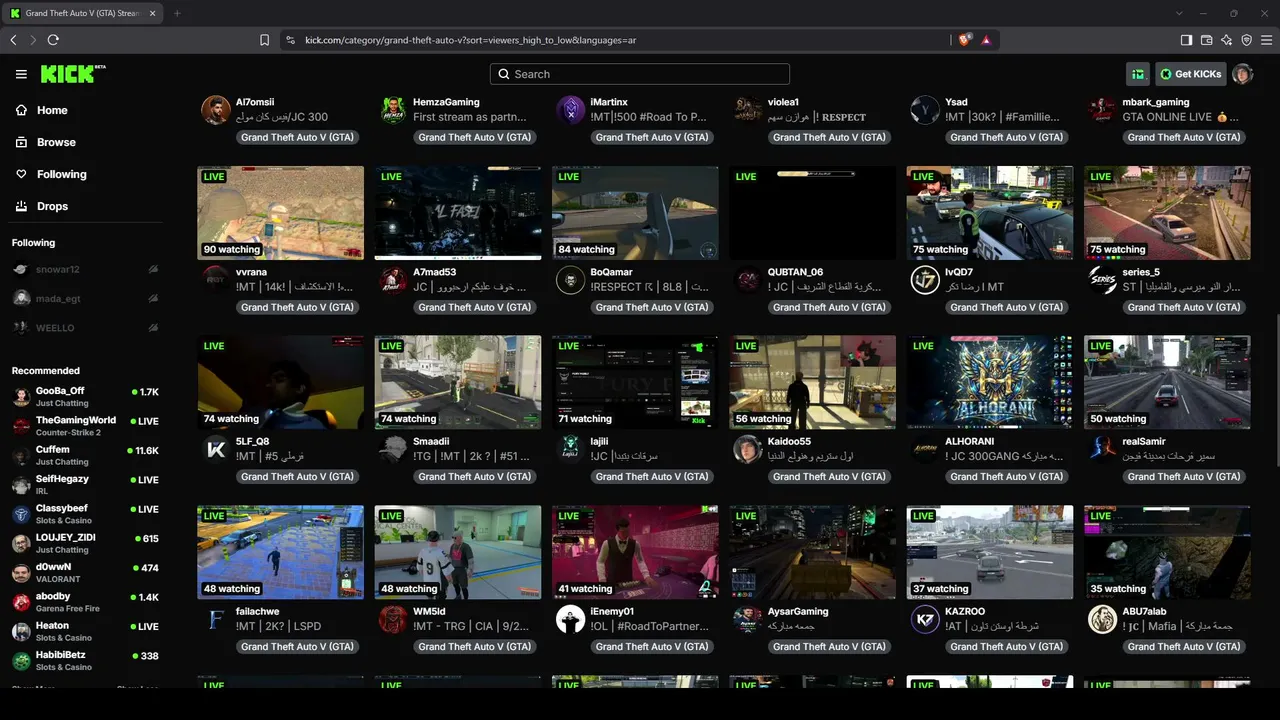Open Cuffem recommended channel
Screen dimensions: 1280x720
(x=85, y=455)
